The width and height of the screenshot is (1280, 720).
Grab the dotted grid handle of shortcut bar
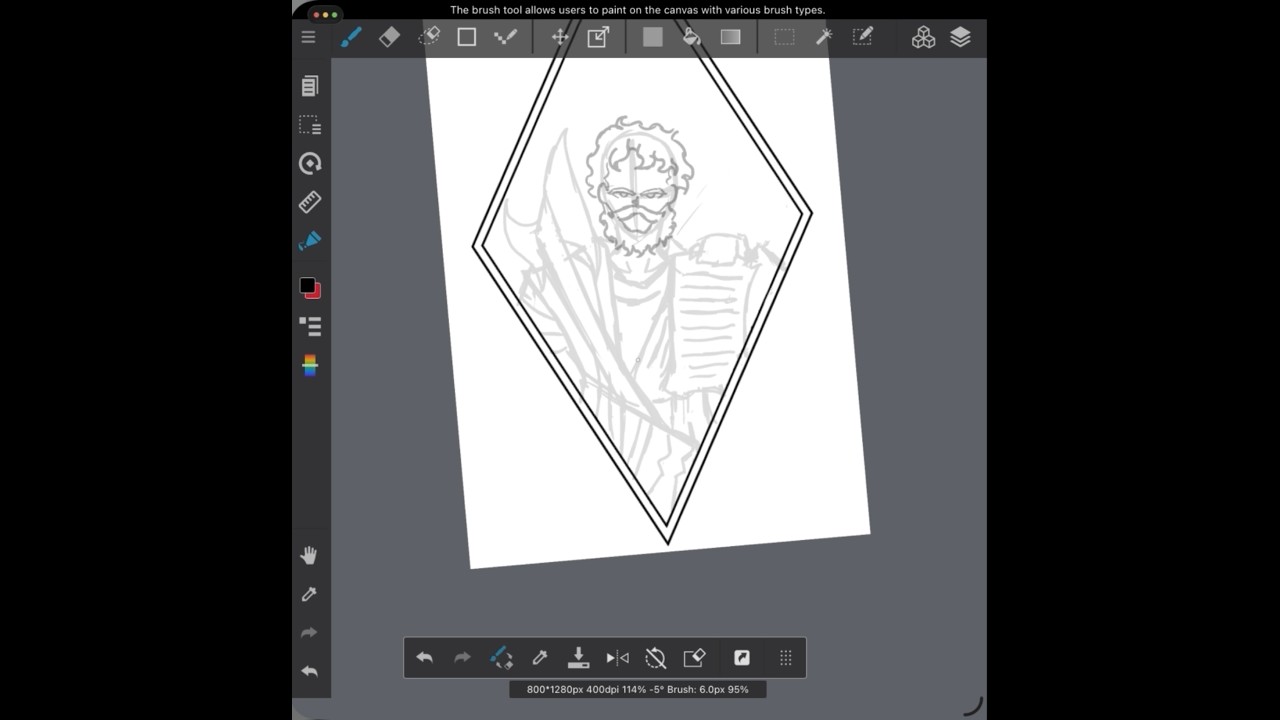(x=786, y=657)
